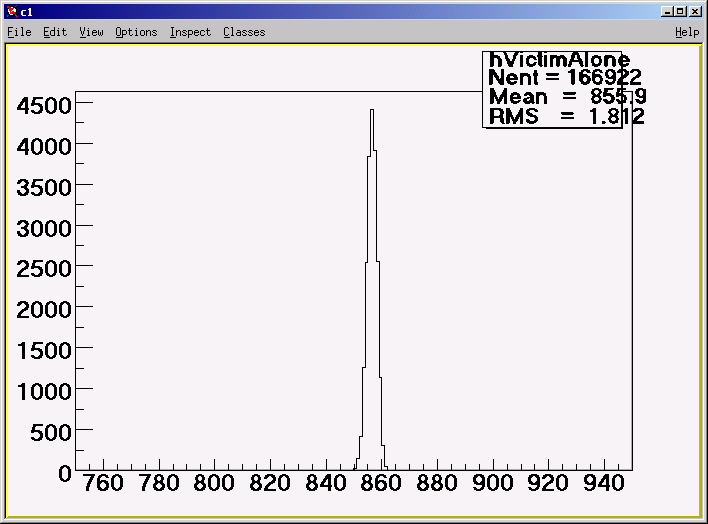Image resolution: width=708 pixels, height=524 pixels.
Task: Click the RMS = 1.812 statistic
Action: tap(566, 116)
